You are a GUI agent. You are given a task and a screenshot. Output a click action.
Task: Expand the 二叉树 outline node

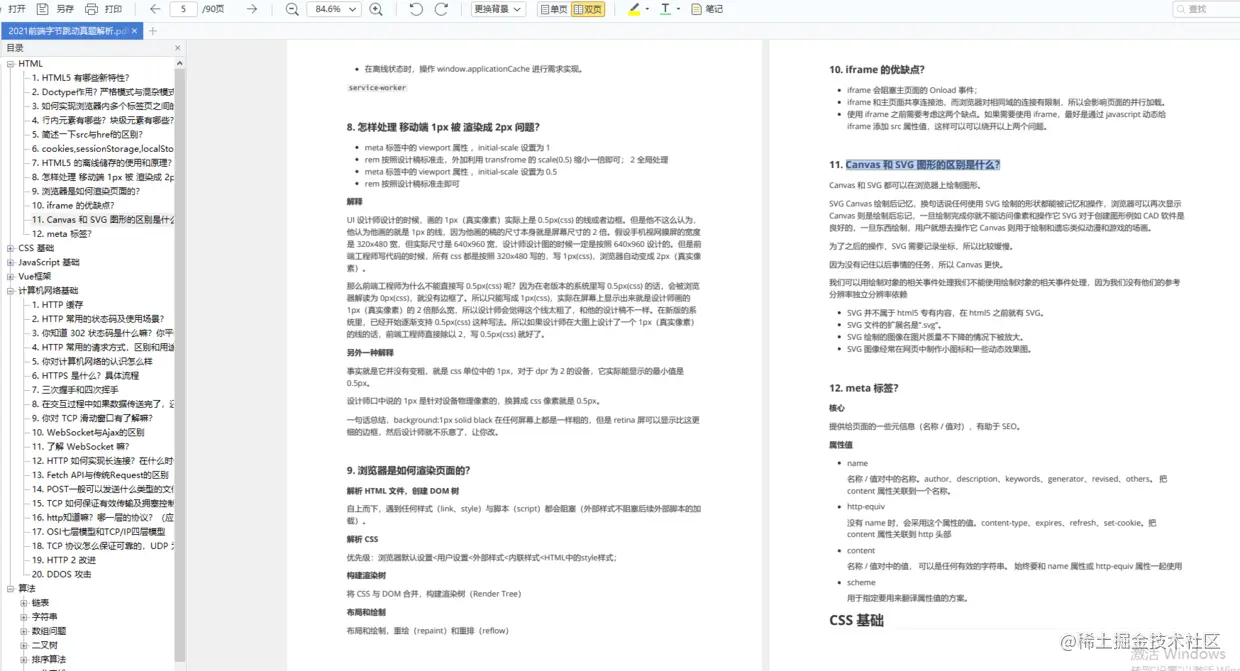click(24, 645)
